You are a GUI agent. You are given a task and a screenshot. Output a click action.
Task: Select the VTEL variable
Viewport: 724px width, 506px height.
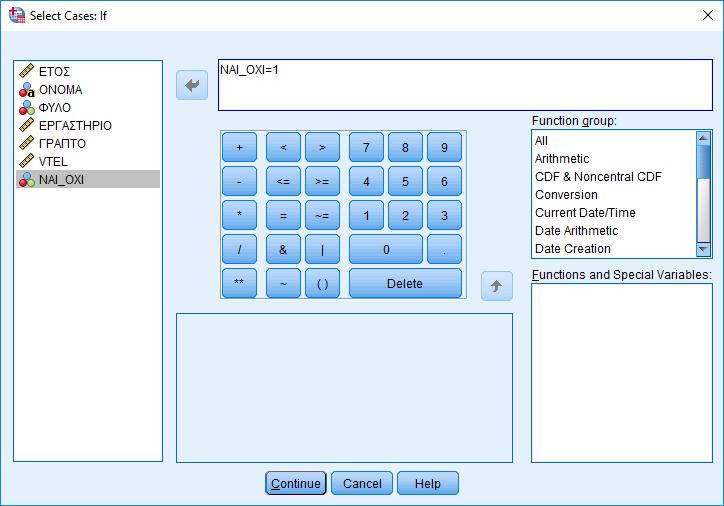pos(88,161)
